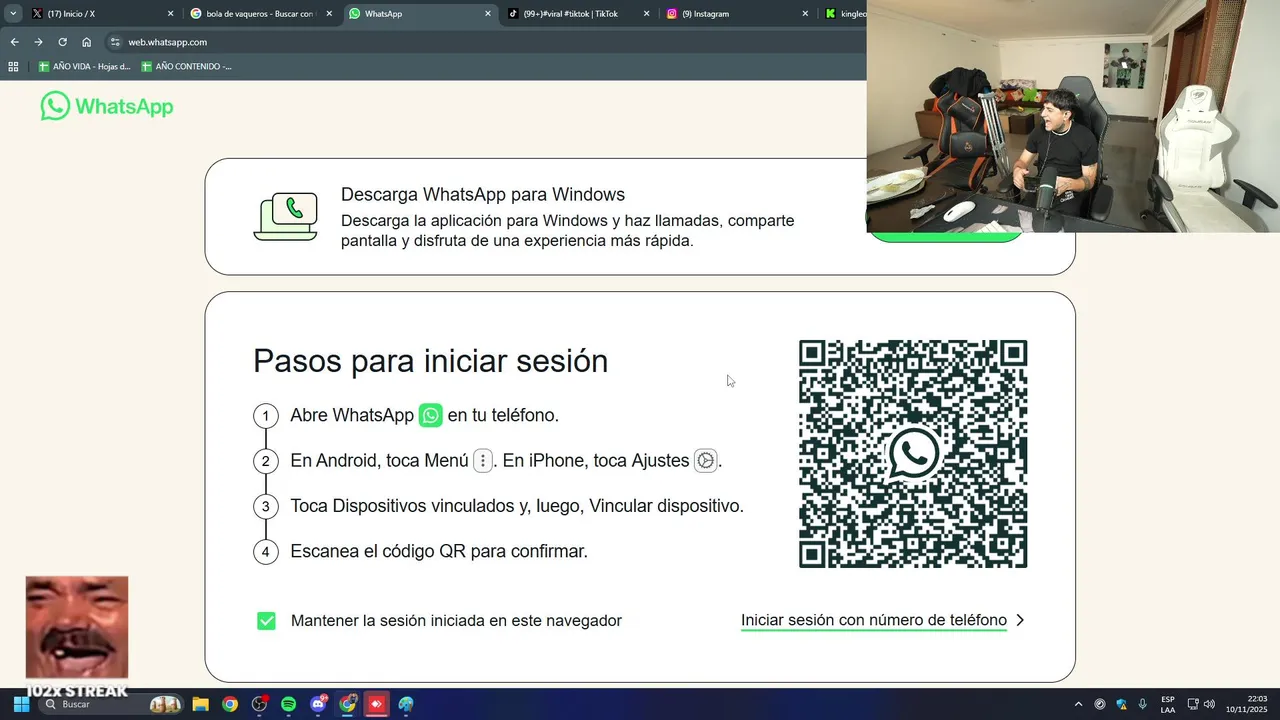
Task: Reload the WhatsApp Web page
Action: coord(62,42)
